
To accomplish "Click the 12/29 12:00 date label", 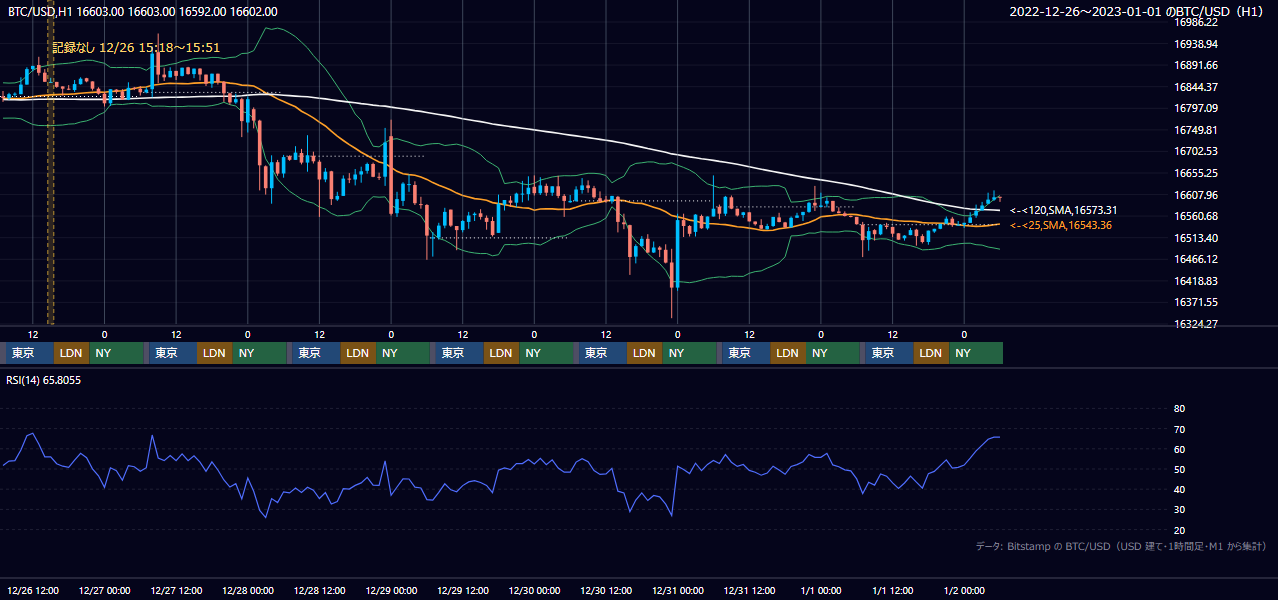I will [x=463, y=591].
